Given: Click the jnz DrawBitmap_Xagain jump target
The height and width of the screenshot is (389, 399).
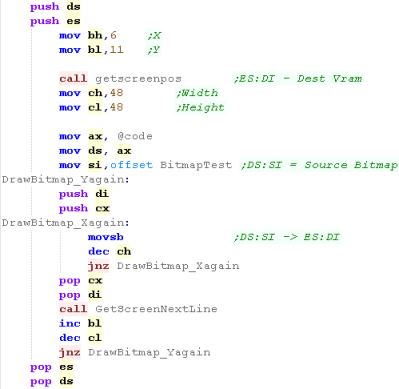Looking at the screenshot, I should [178, 266].
